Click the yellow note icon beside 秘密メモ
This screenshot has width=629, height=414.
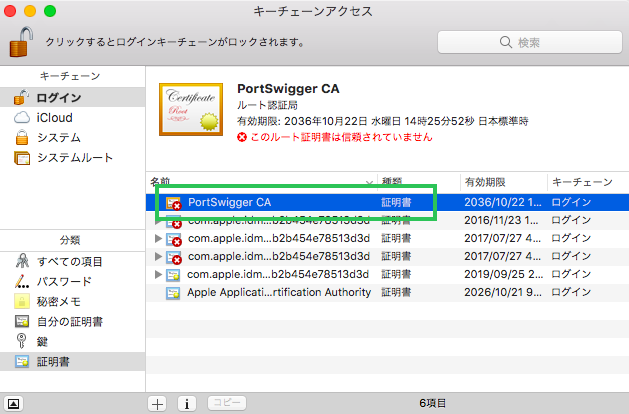point(22,301)
